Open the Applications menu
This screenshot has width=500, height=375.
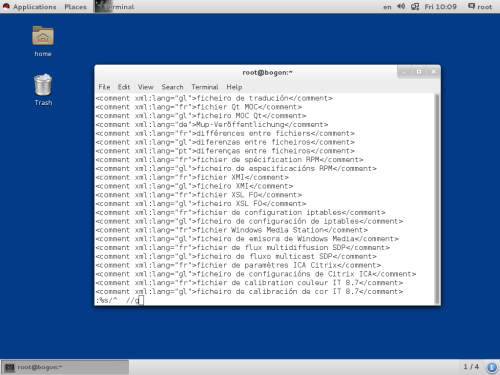click(x=34, y=7)
